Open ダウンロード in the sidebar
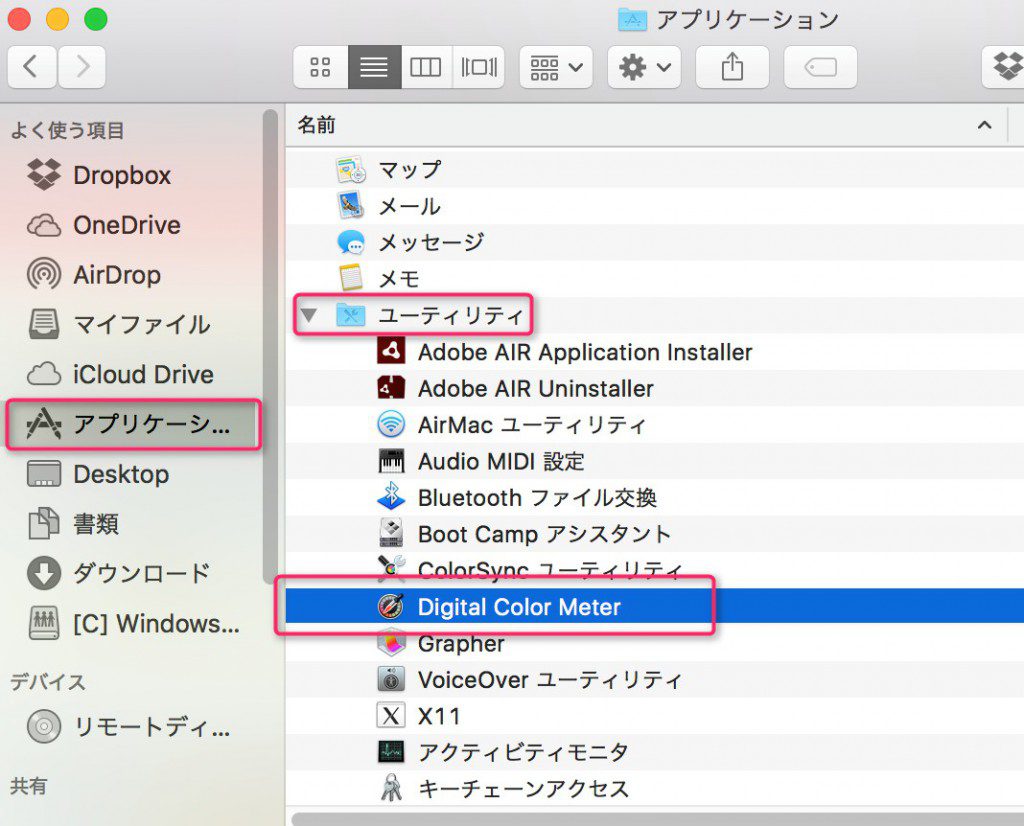1024x826 pixels. click(133, 573)
